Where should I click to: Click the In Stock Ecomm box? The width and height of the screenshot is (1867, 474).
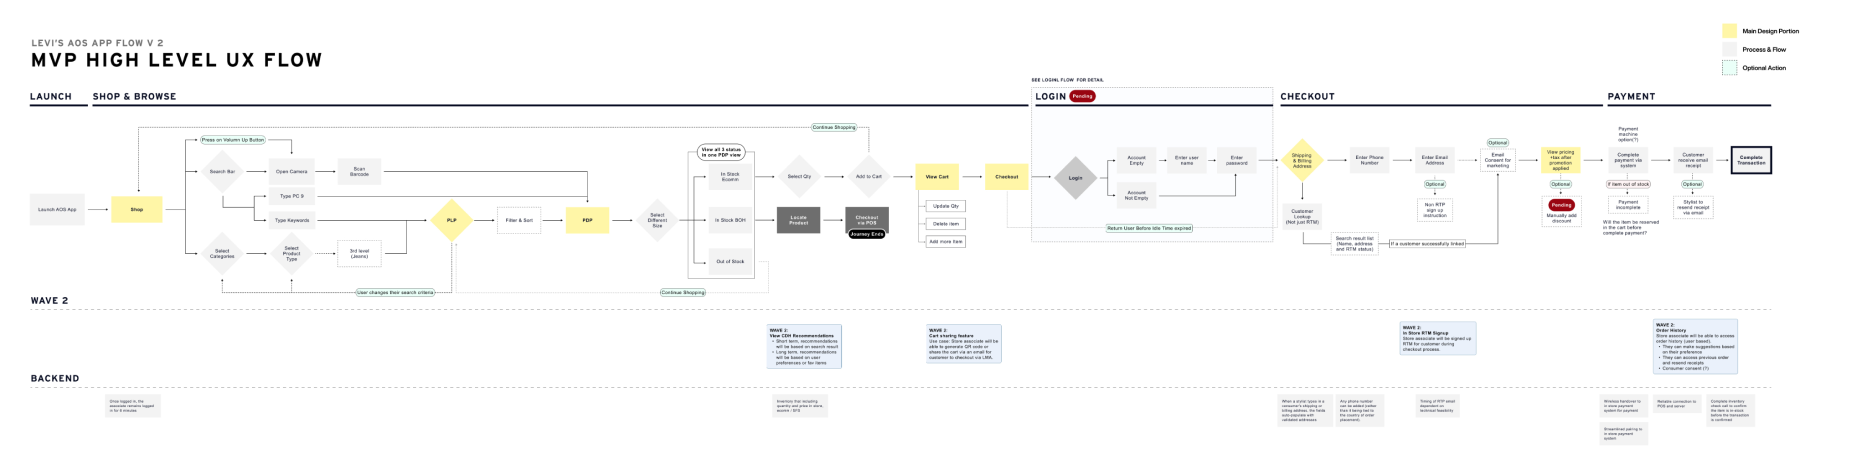[730, 177]
